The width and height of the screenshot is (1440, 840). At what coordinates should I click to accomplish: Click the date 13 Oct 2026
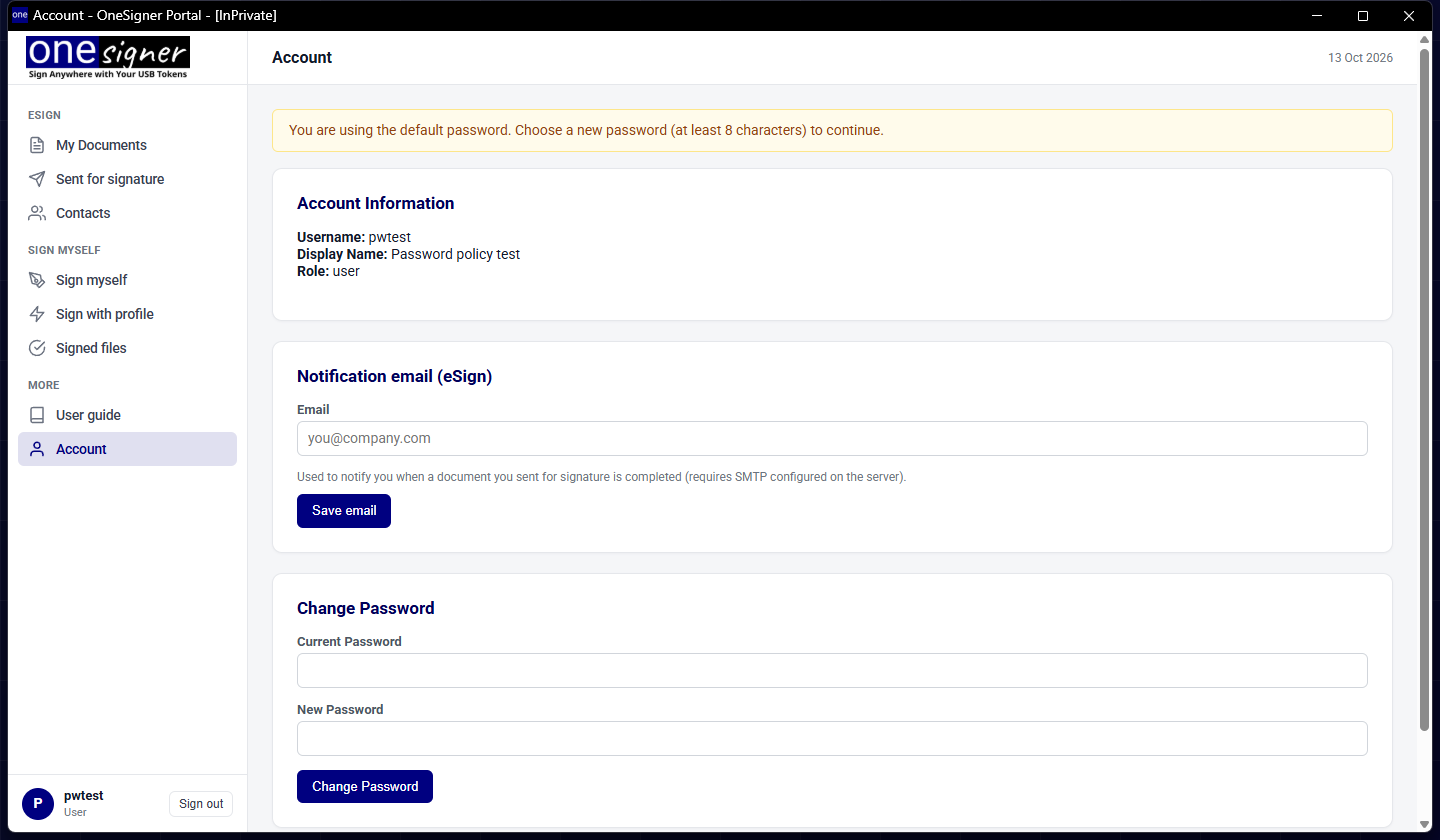(1360, 58)
